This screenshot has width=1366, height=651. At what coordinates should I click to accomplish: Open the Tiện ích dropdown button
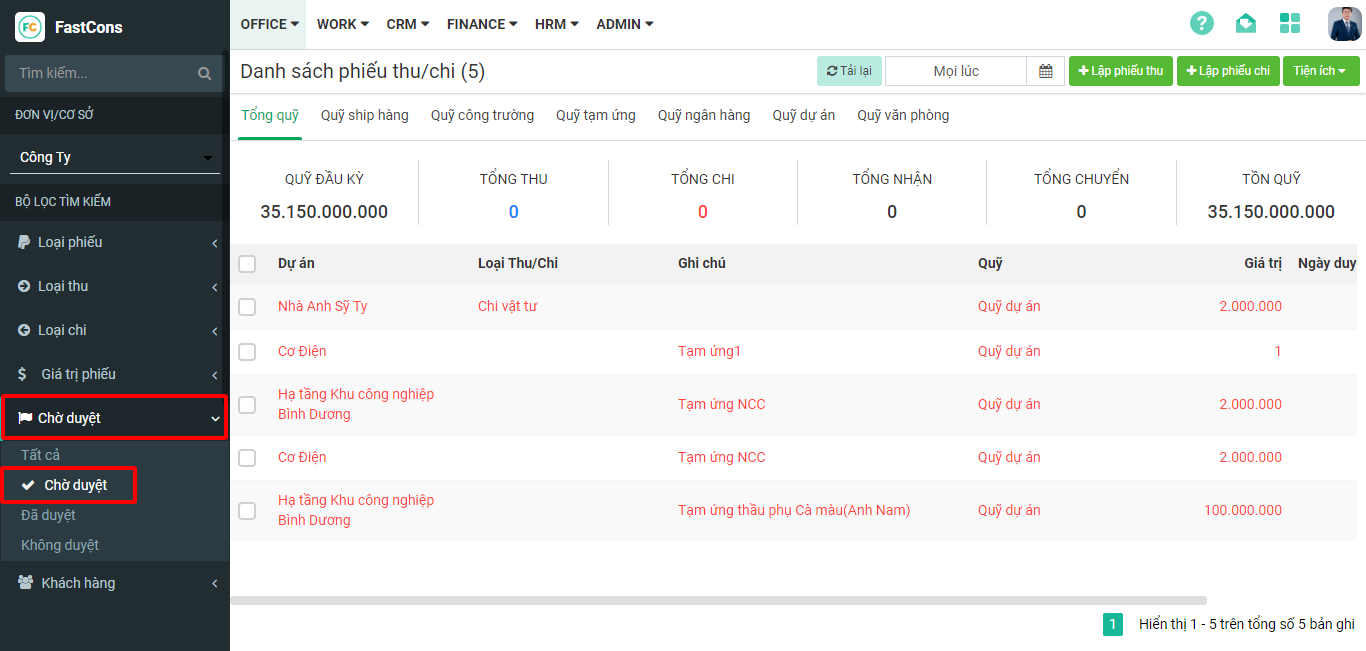tap(1320, 71)
